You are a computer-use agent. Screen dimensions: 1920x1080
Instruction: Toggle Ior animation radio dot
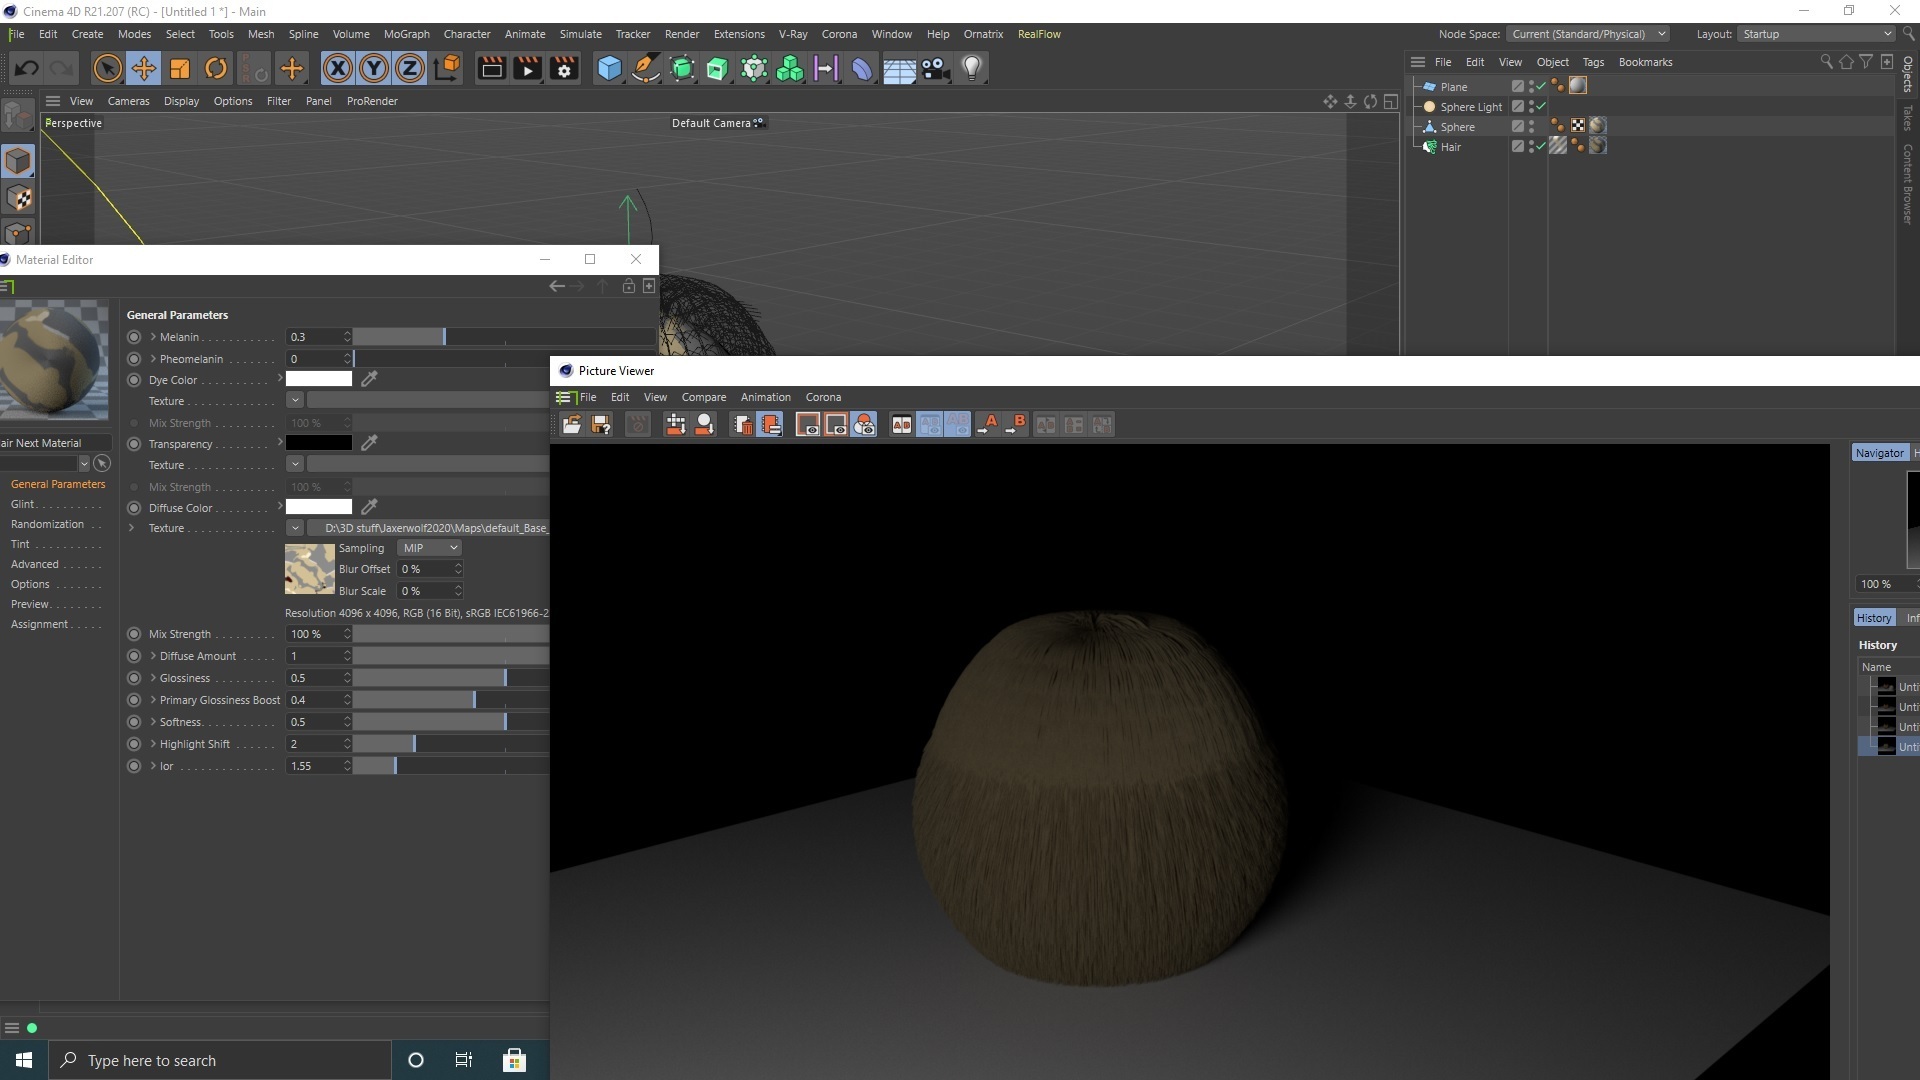pos(134,766)
